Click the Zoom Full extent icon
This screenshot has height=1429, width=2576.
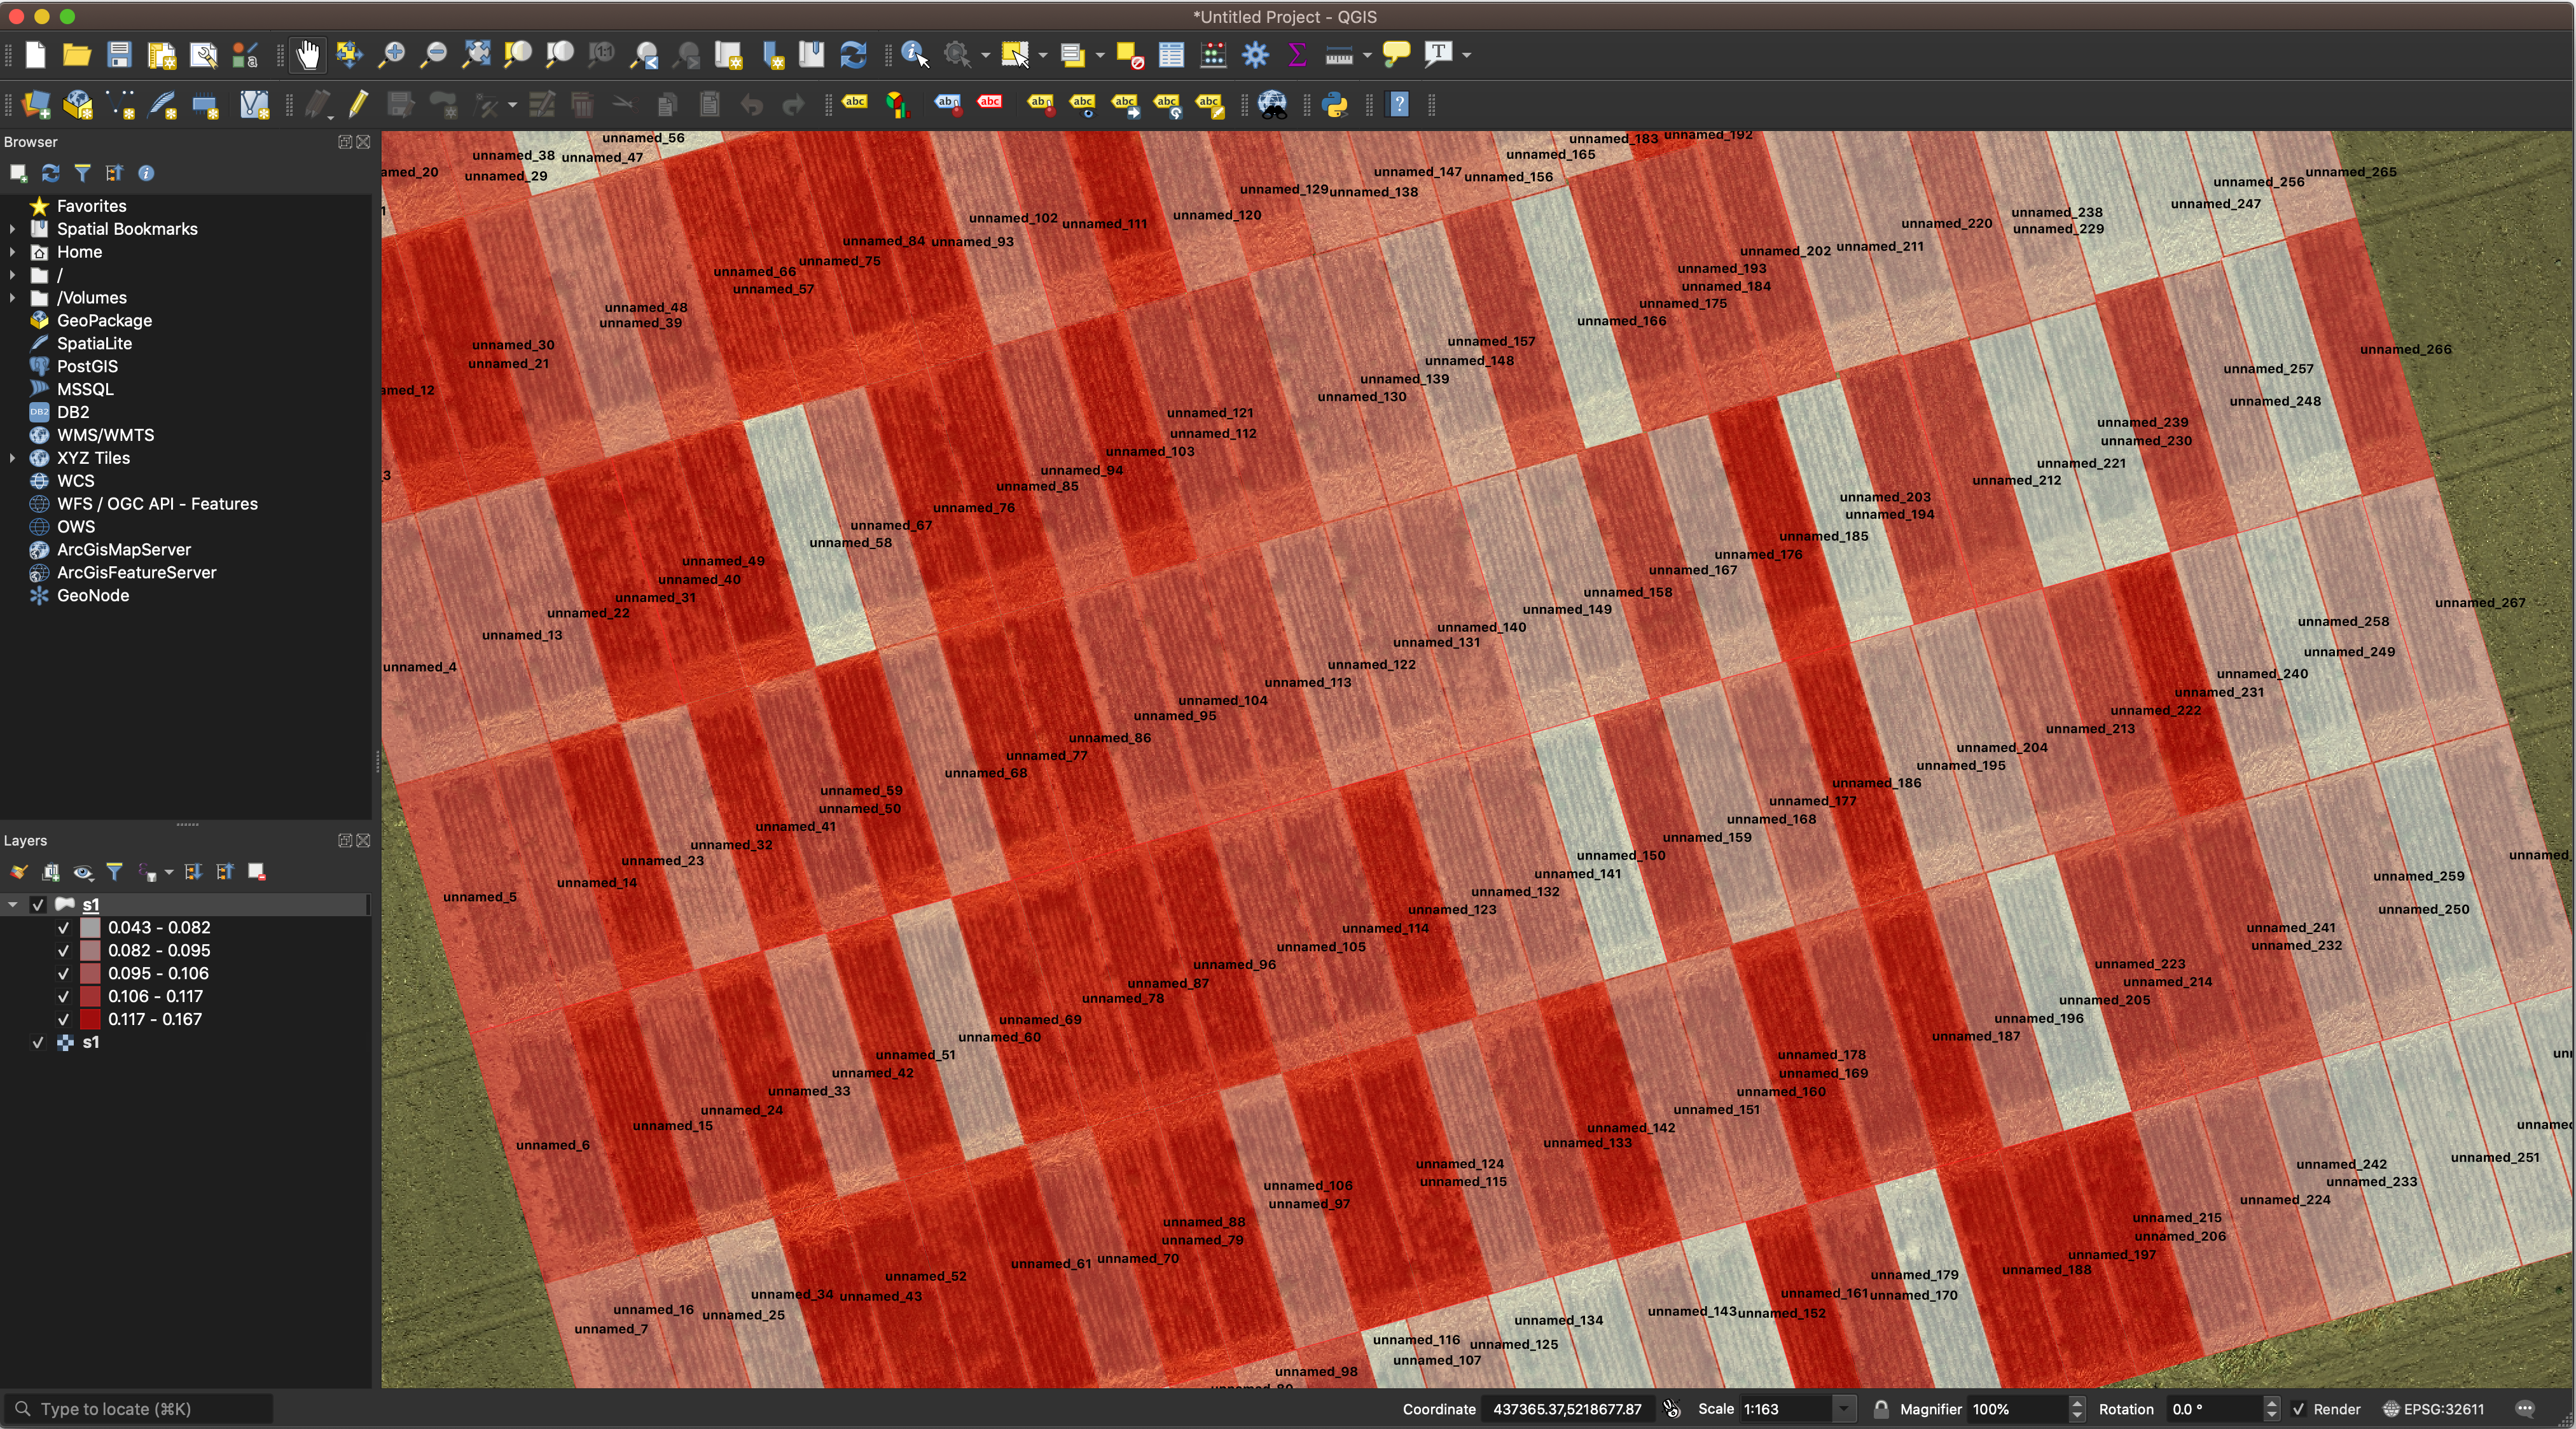point(476,54)
